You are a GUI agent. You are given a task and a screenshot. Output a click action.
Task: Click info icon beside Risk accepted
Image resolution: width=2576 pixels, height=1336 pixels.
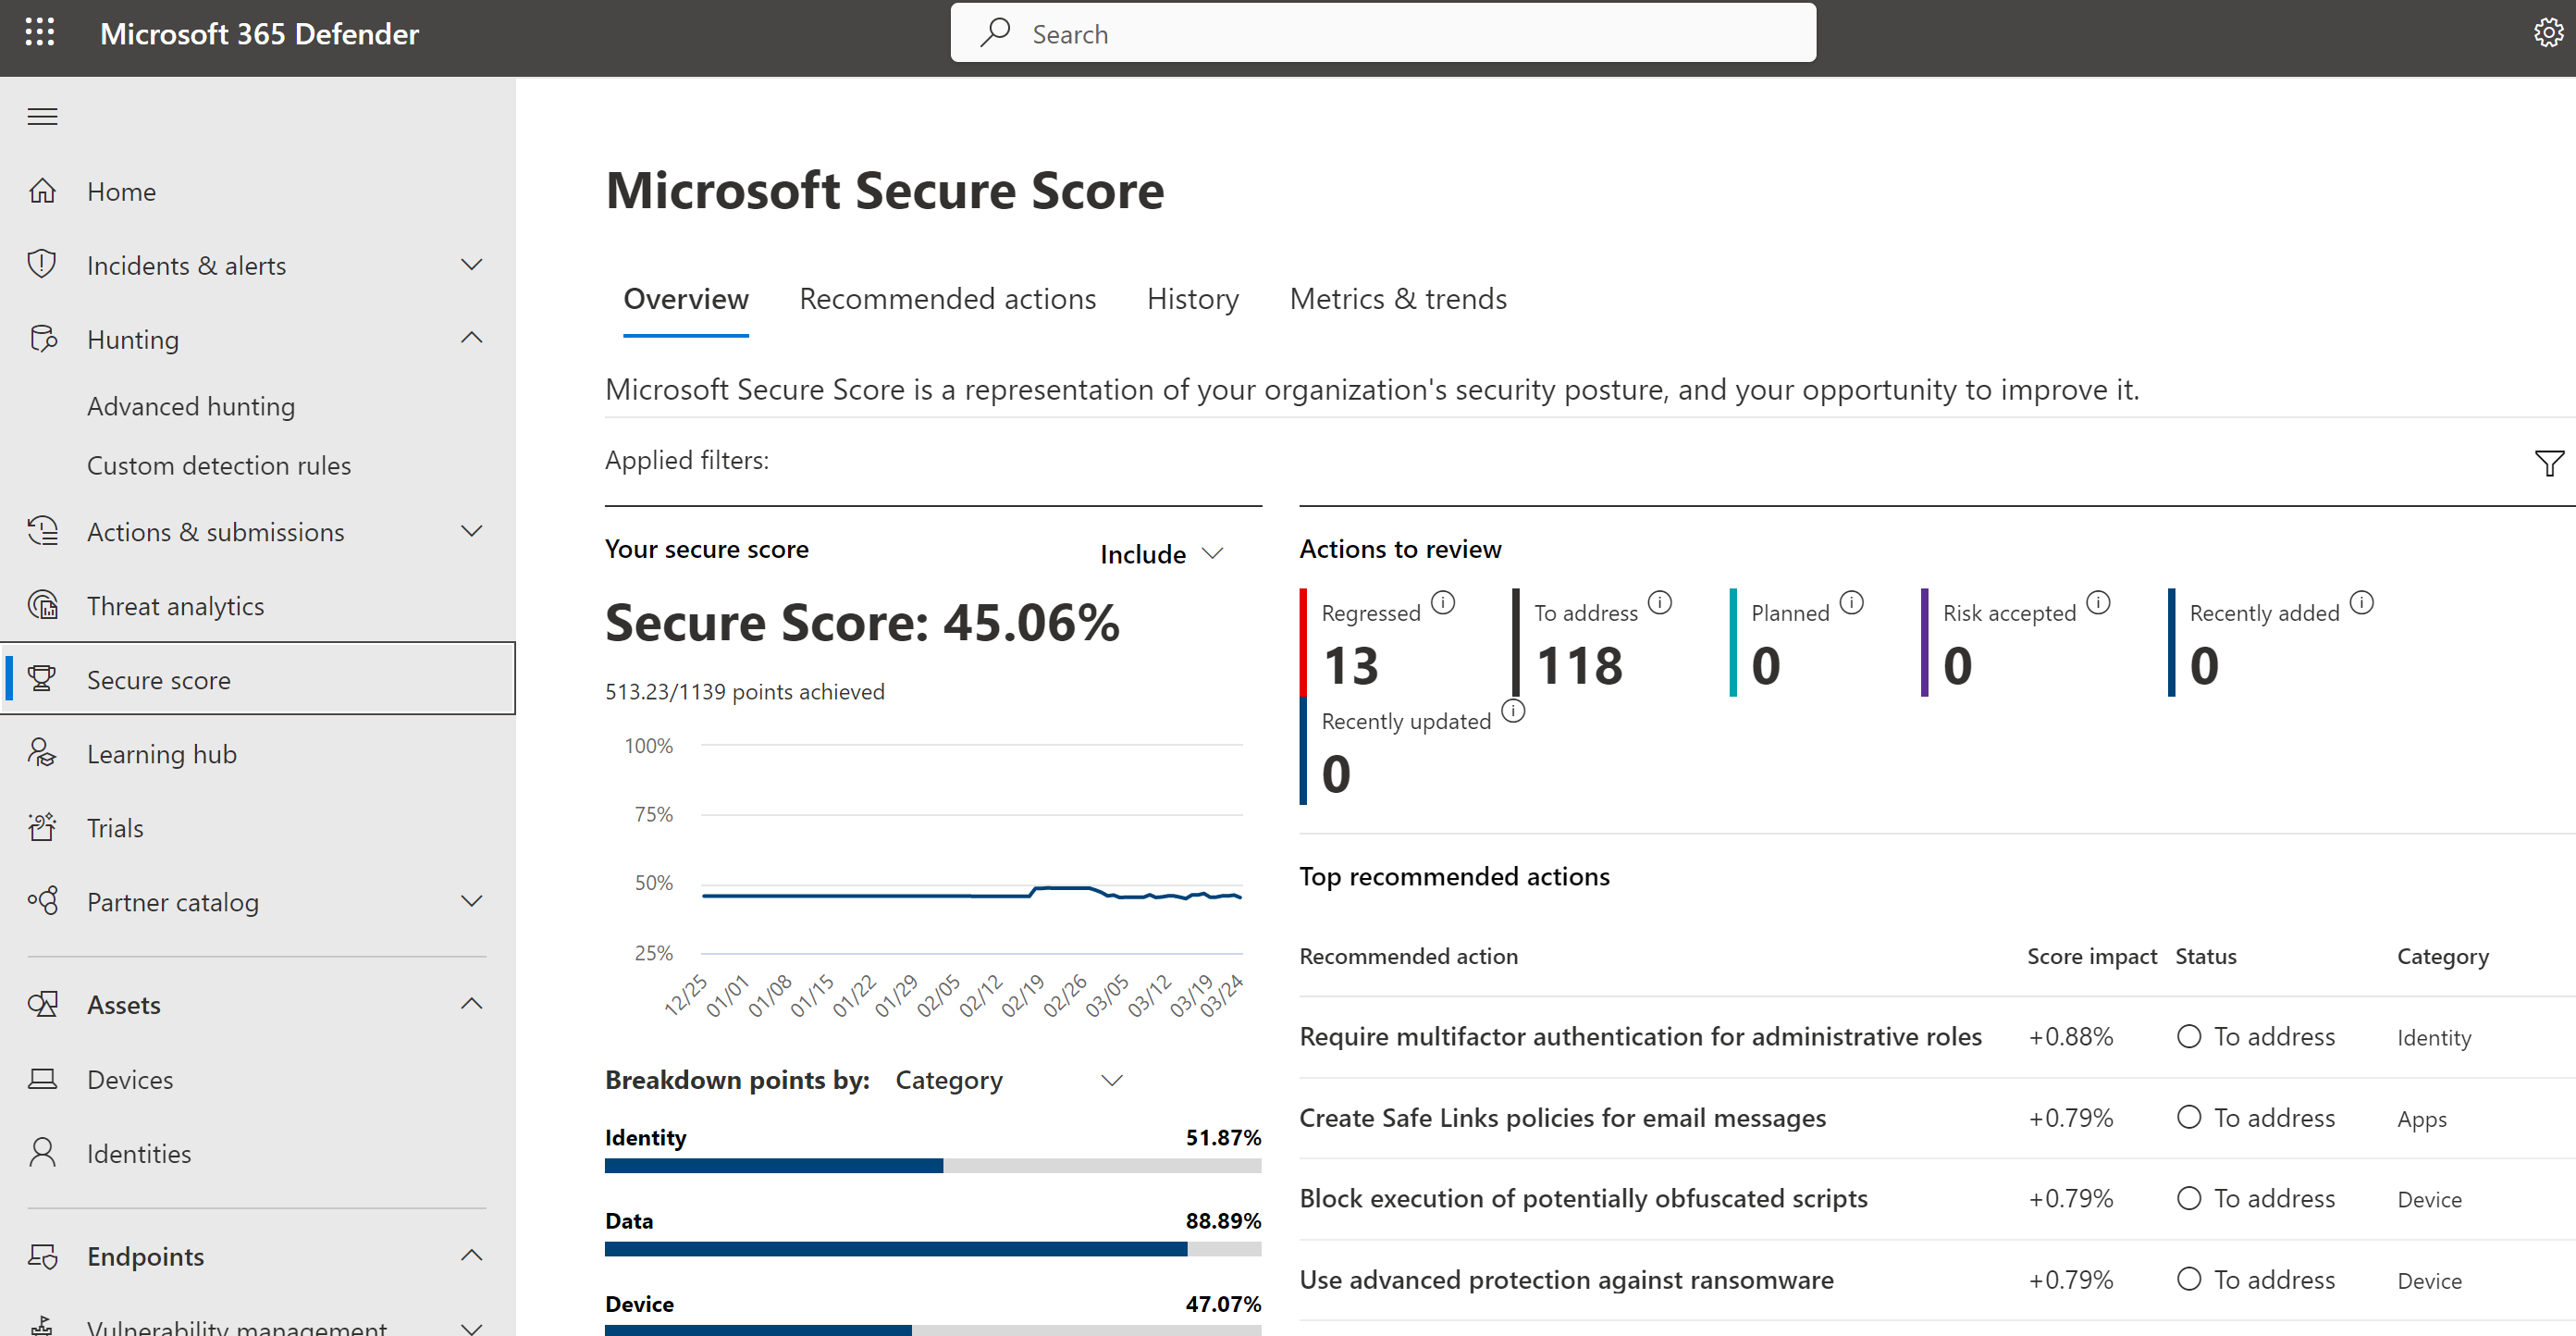coord(2098,602)
